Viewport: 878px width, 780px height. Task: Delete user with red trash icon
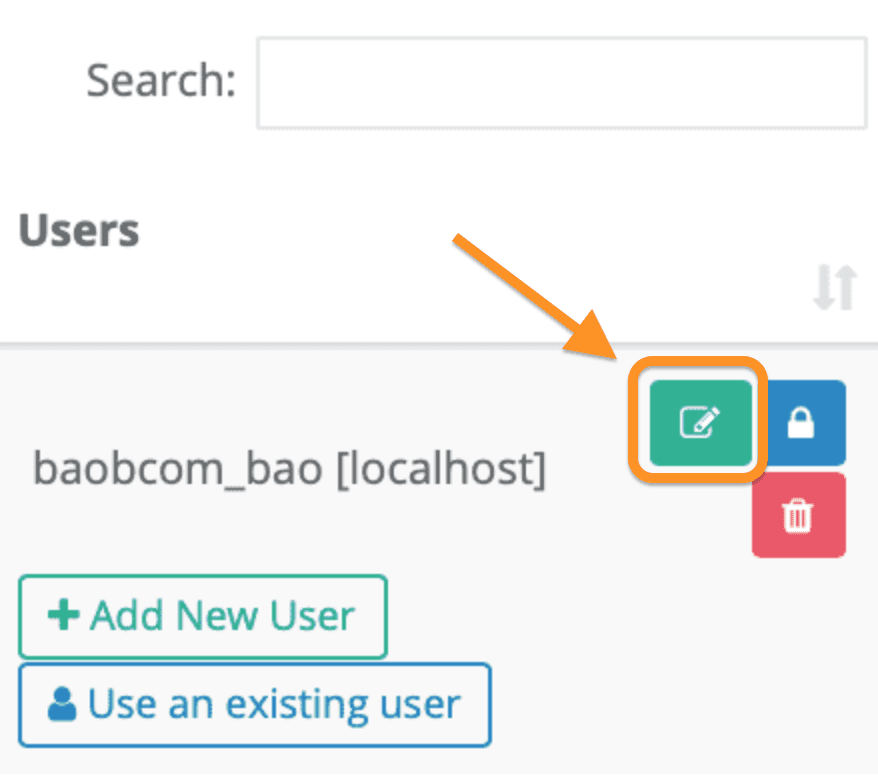click(798, 515)
